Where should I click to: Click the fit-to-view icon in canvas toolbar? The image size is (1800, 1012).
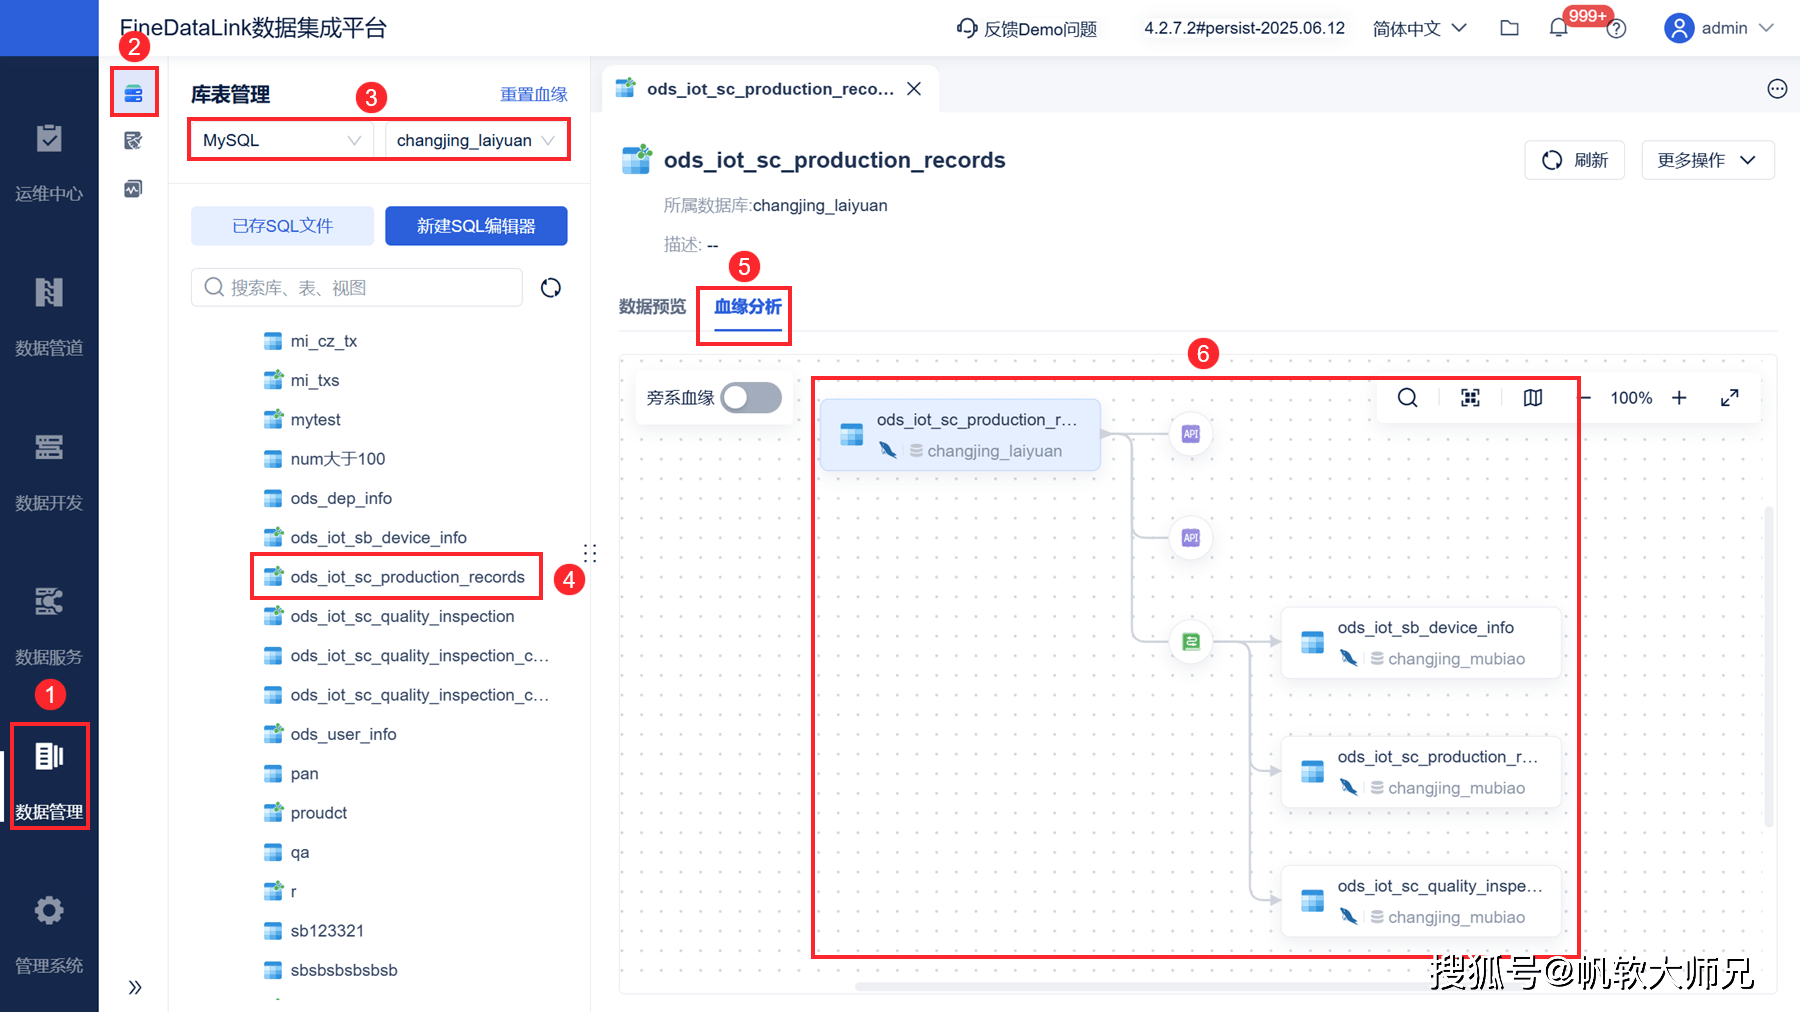tap(1470, 398)
